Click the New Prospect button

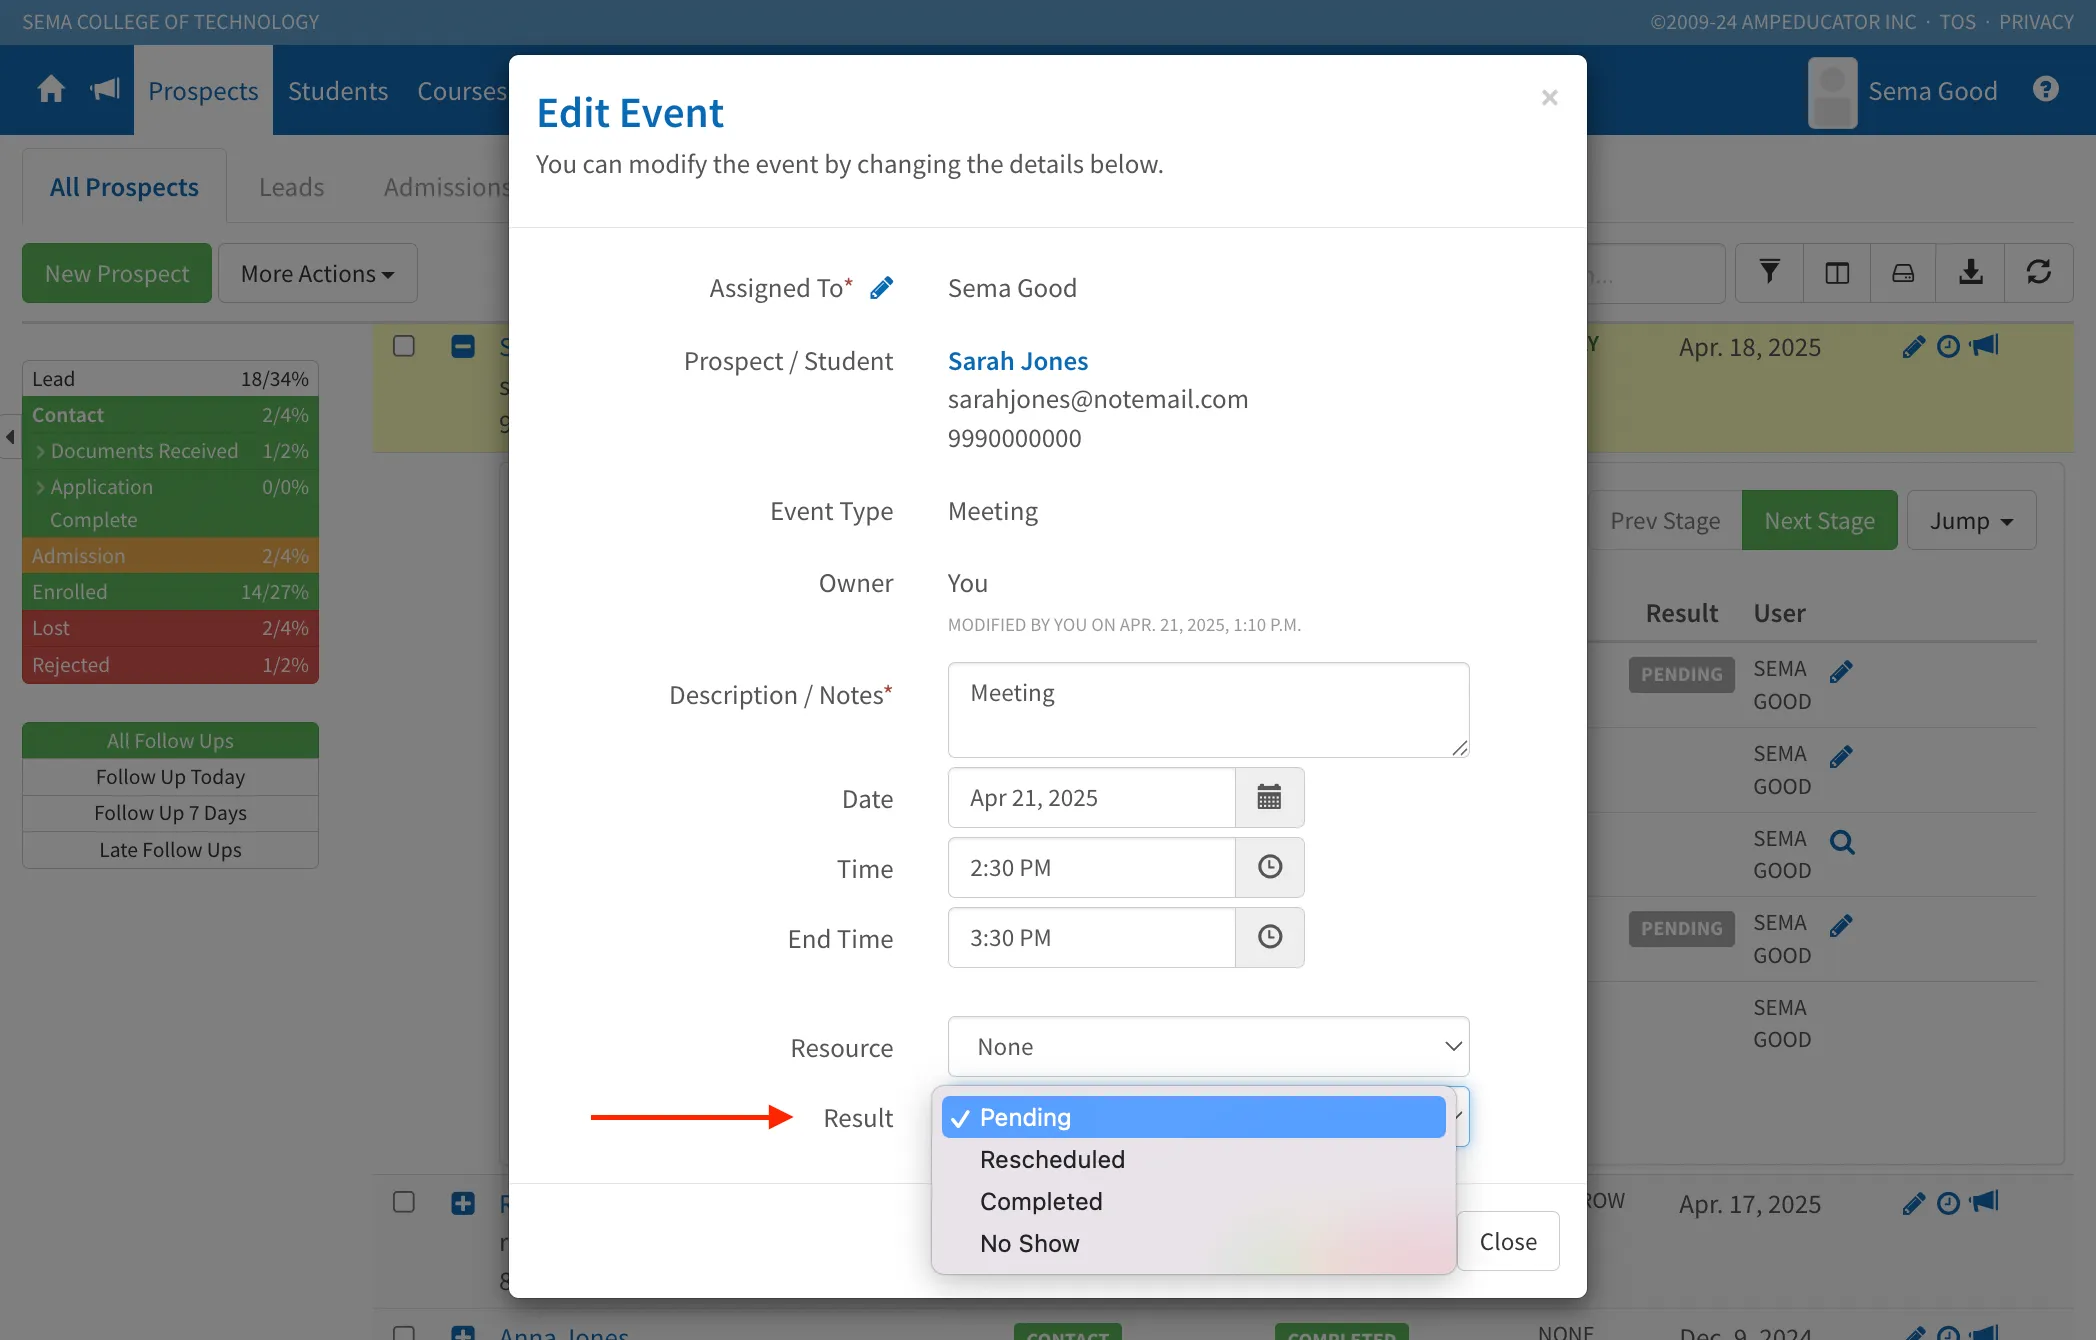[117, 273]
